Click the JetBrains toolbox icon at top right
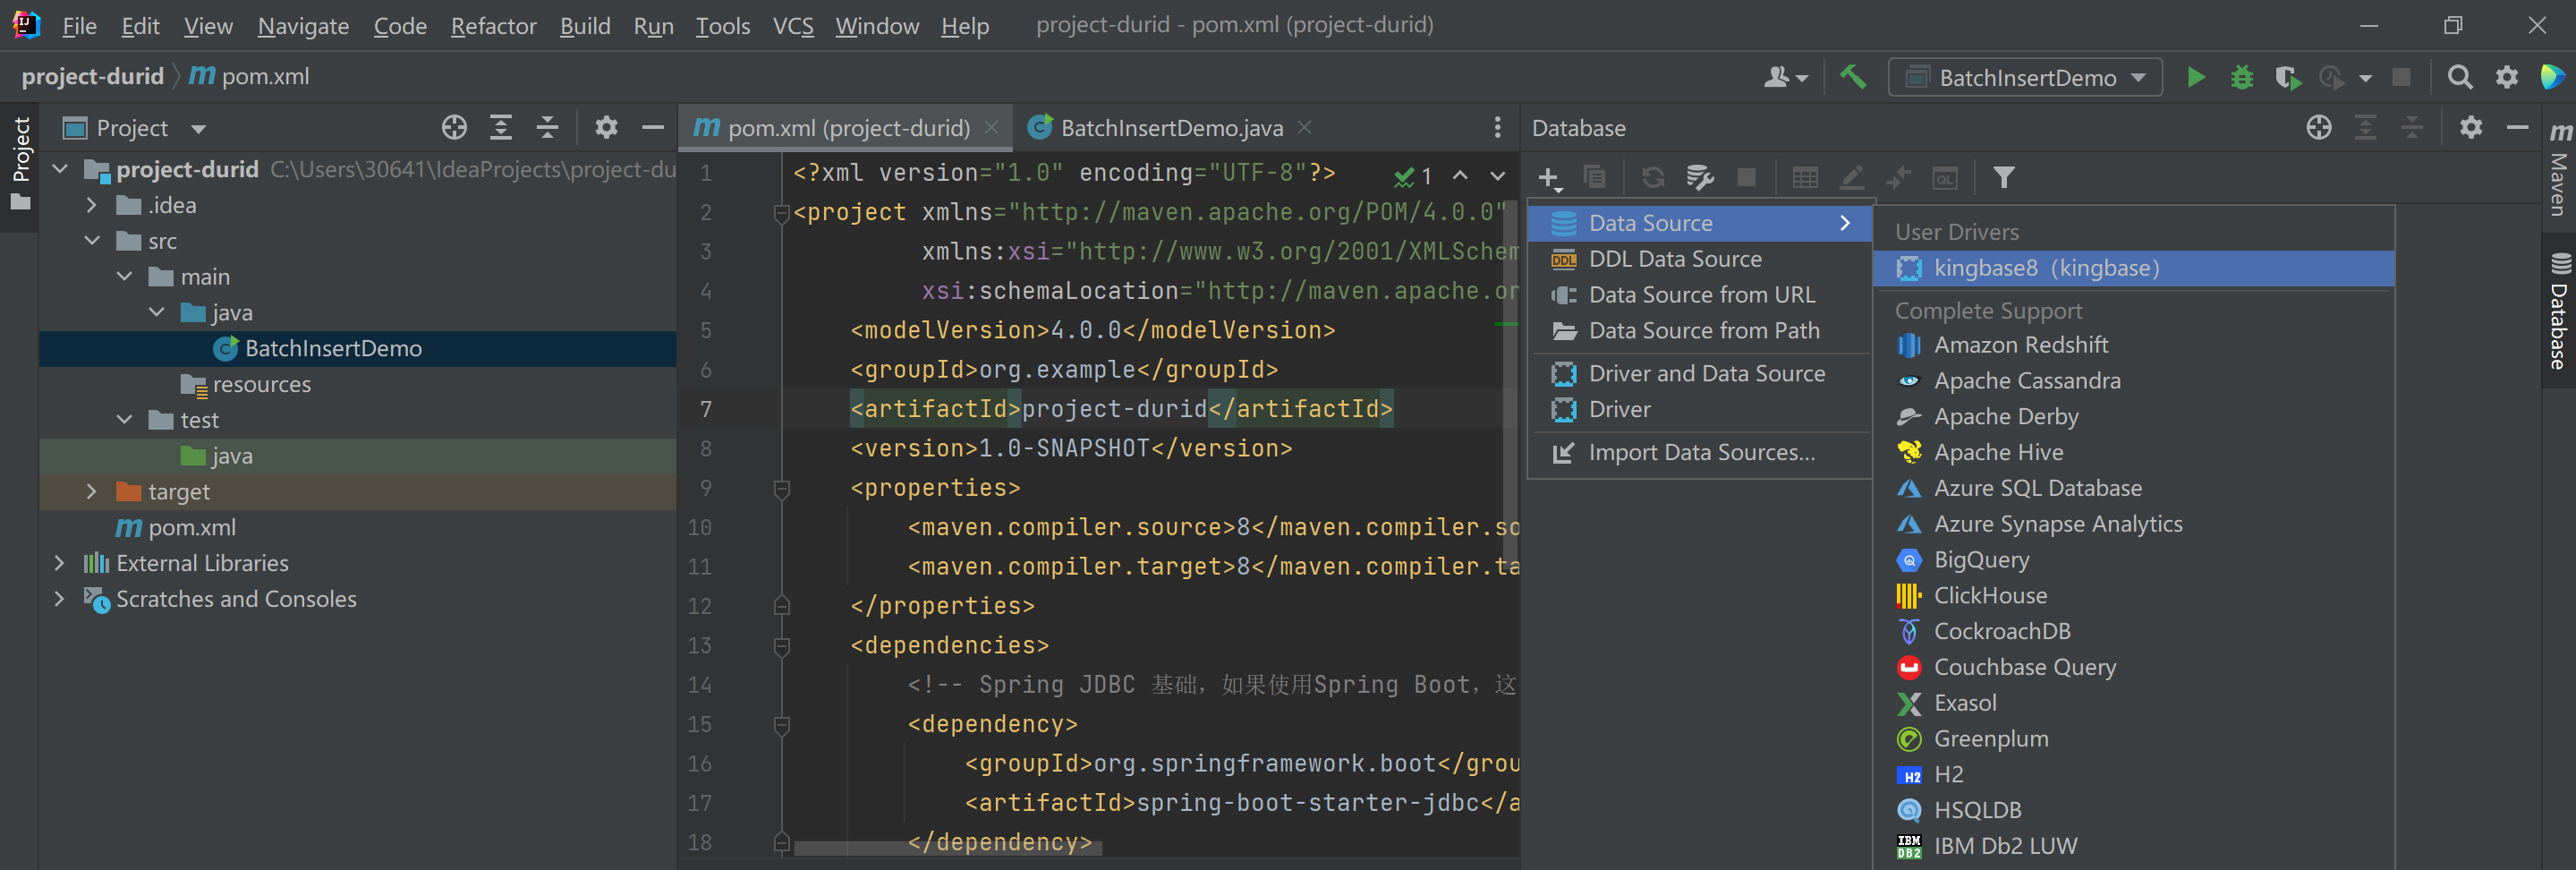 click(2551, 77)
